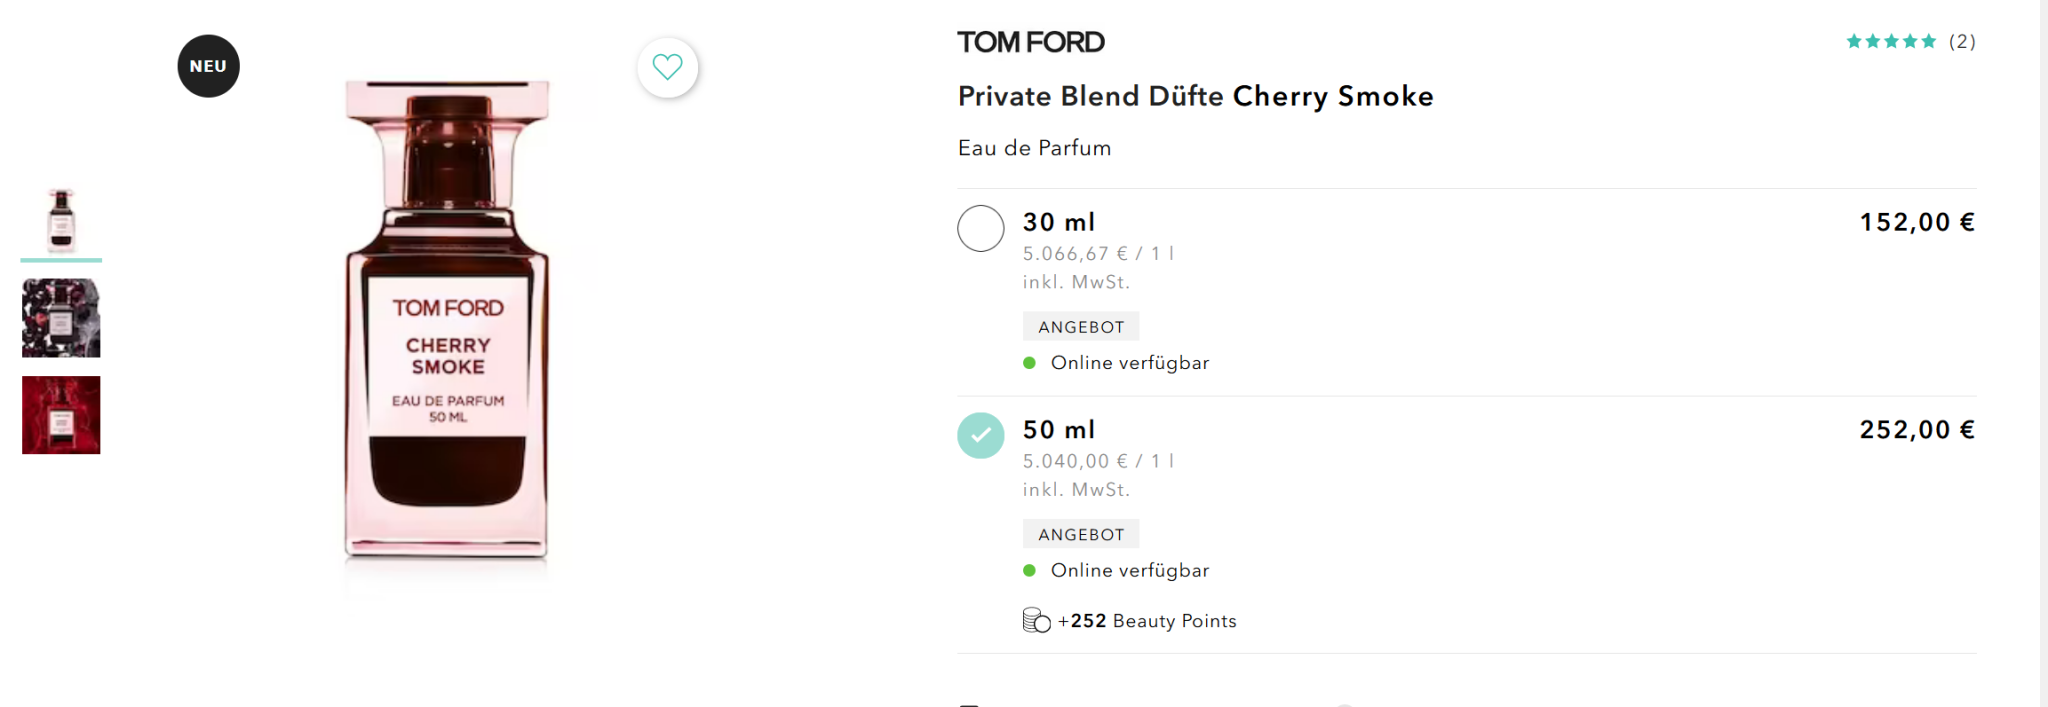Click the Beauty Points coins icon
Image resolution: width=2048 pixels, height=707 pixels.
1036,621
